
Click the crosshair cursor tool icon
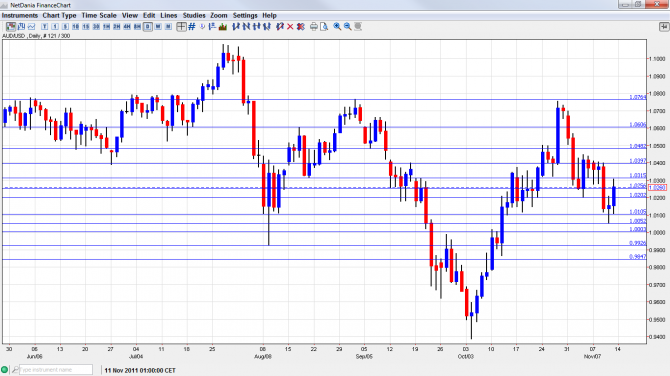click(181, 26)
